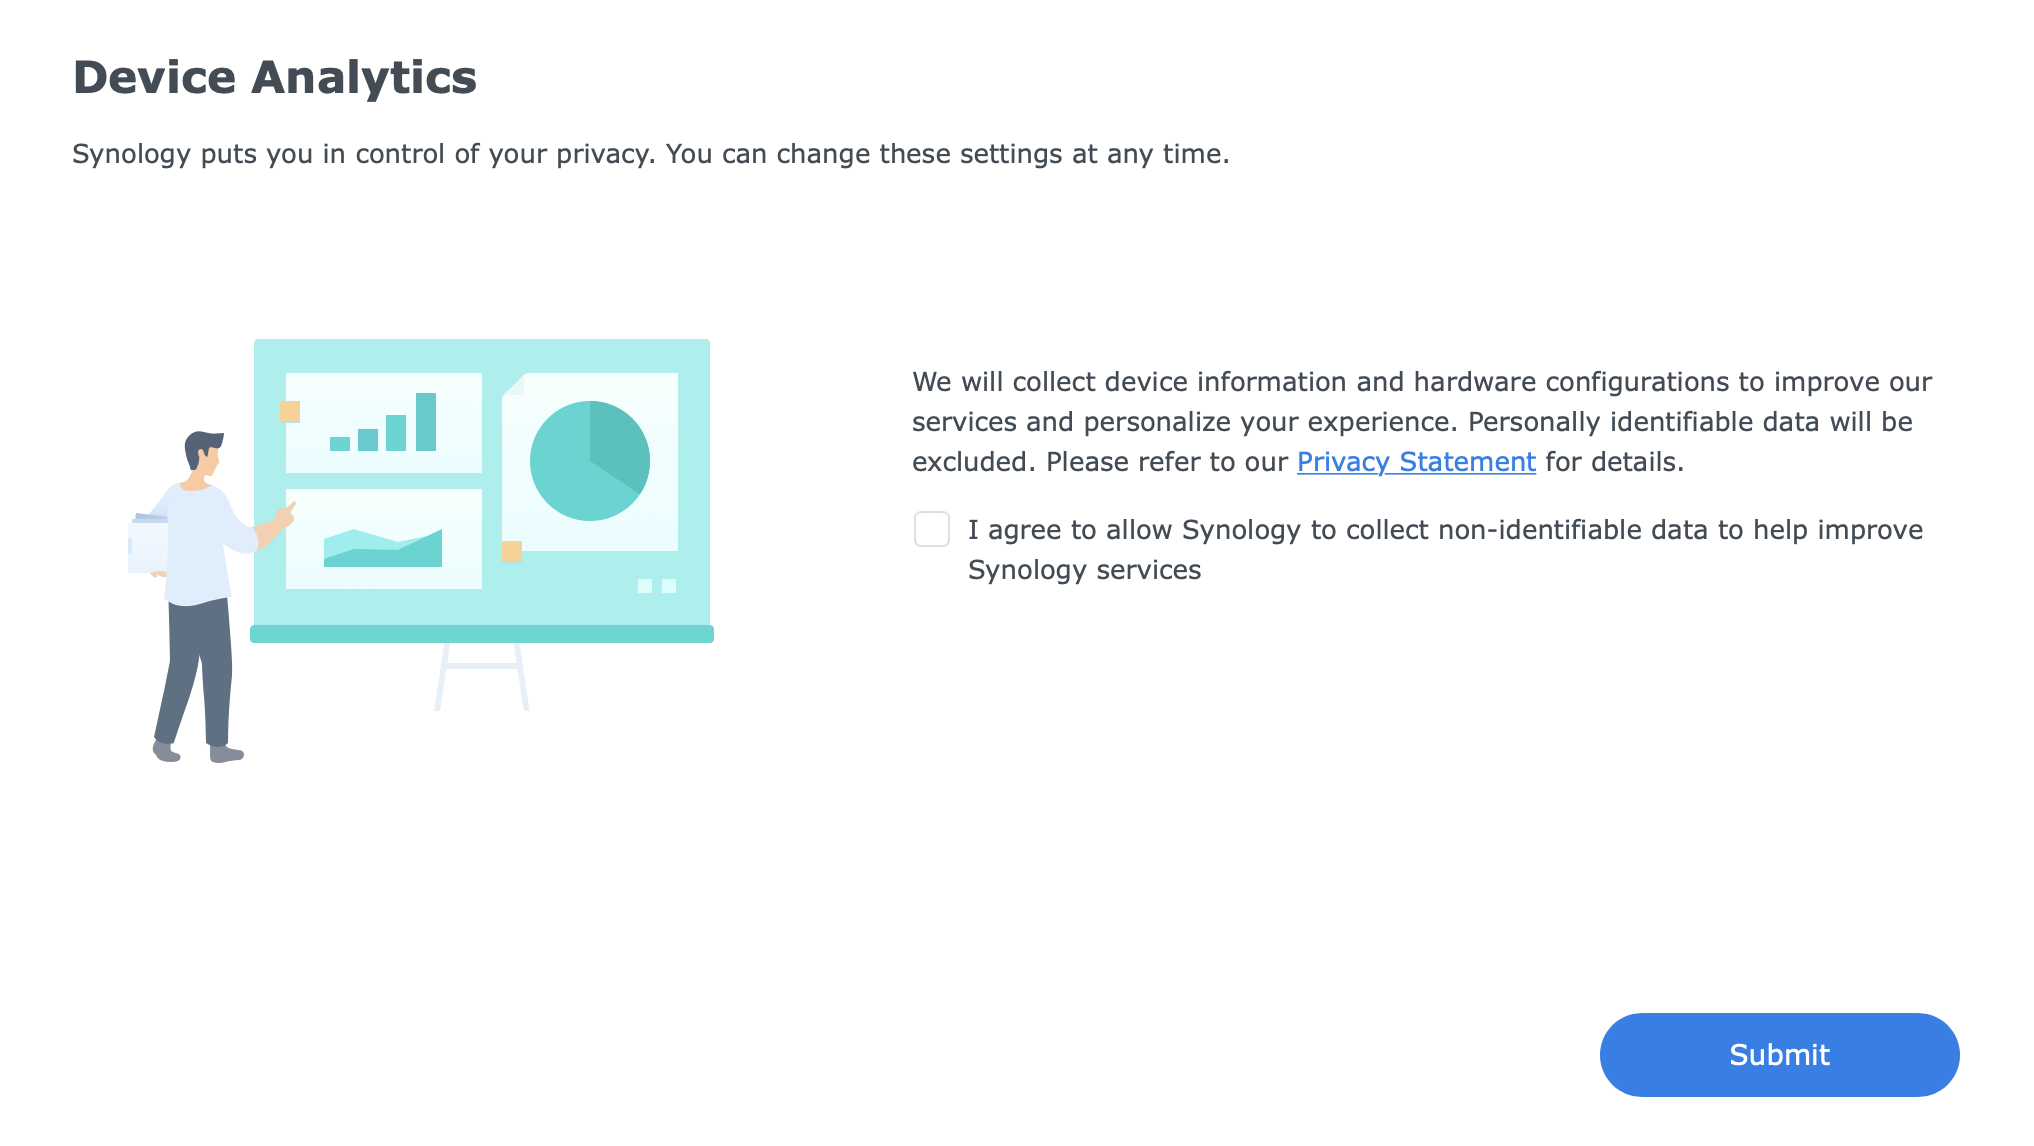Viewport: 2034px width, 1146px height.
Task: Check the agree to data collection checkbox
Action: [931, 529]
